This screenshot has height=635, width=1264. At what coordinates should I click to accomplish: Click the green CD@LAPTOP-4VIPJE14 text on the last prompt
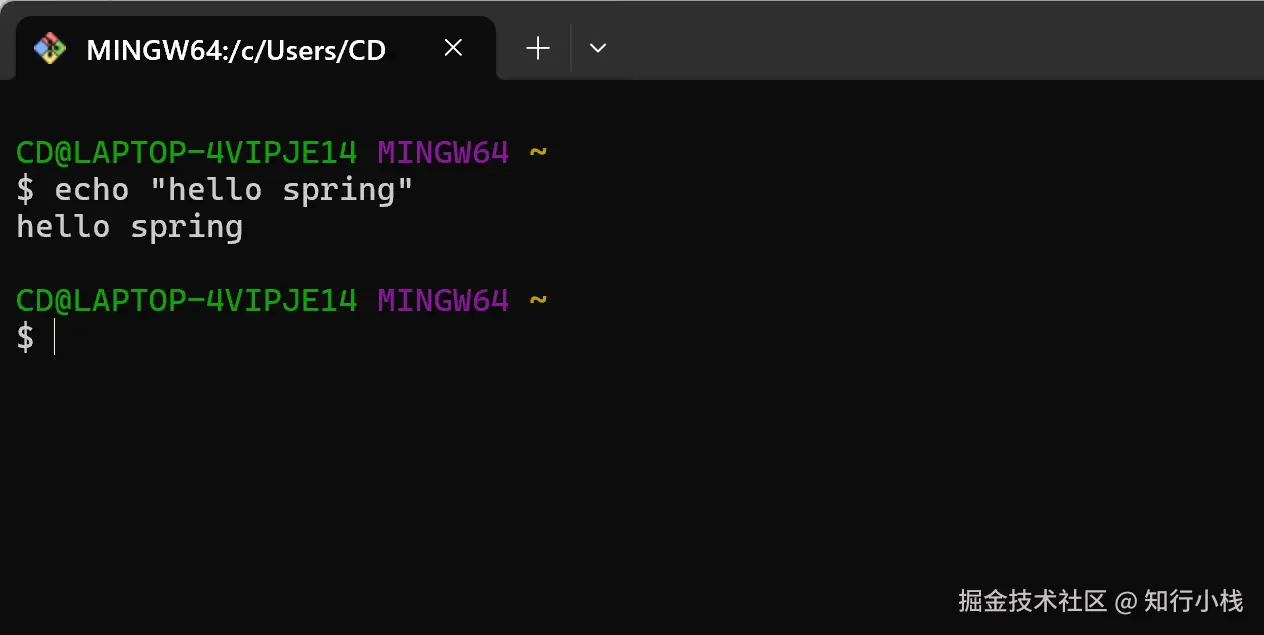tap(186, 300)
